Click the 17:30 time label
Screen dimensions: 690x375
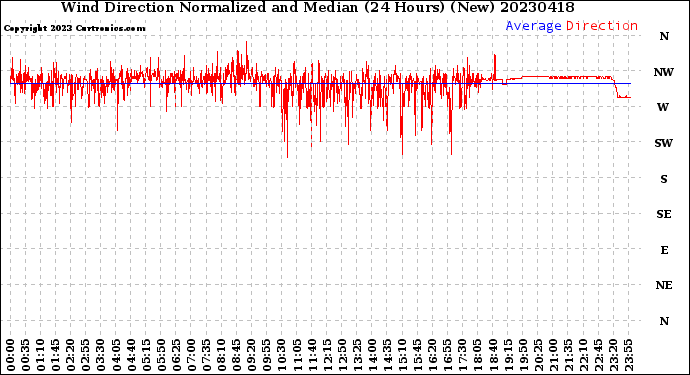pos(463,355)
